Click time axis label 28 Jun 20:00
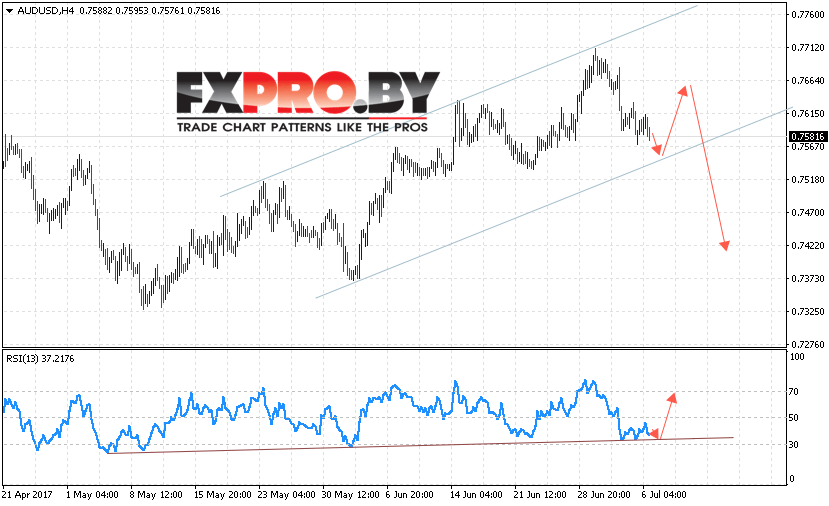The height and width of the screenshot is (506, 829). pyautogui.click(x=604, y=495)
